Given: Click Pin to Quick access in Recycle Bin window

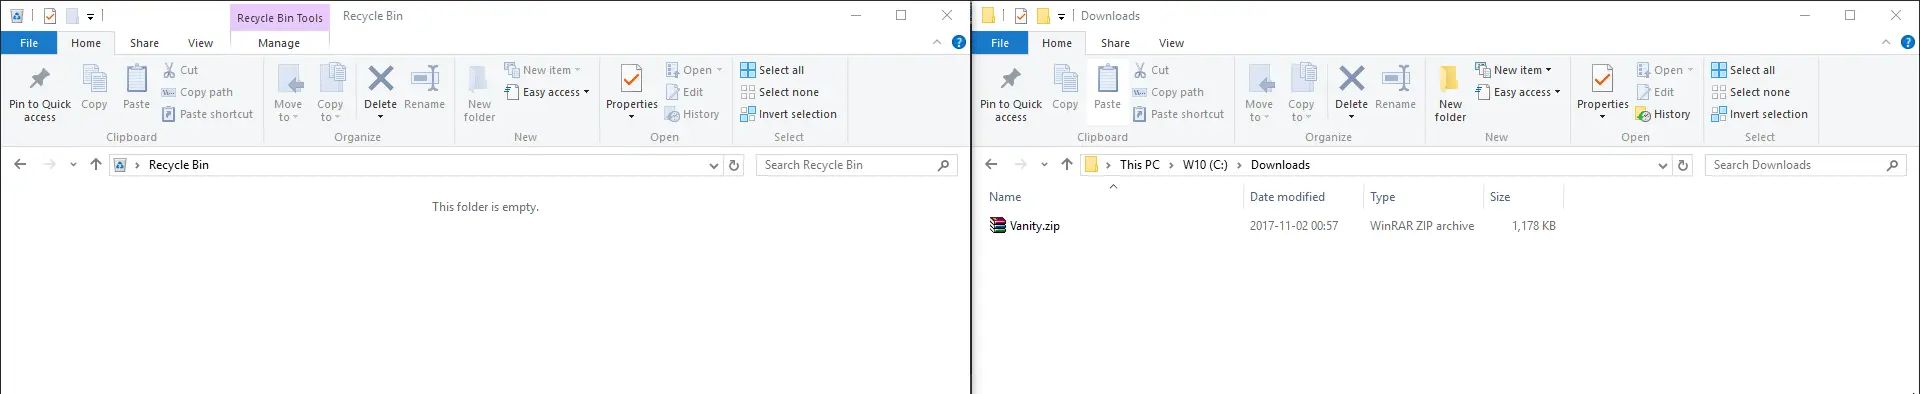Looking at the screenshot, I should 40,94.
